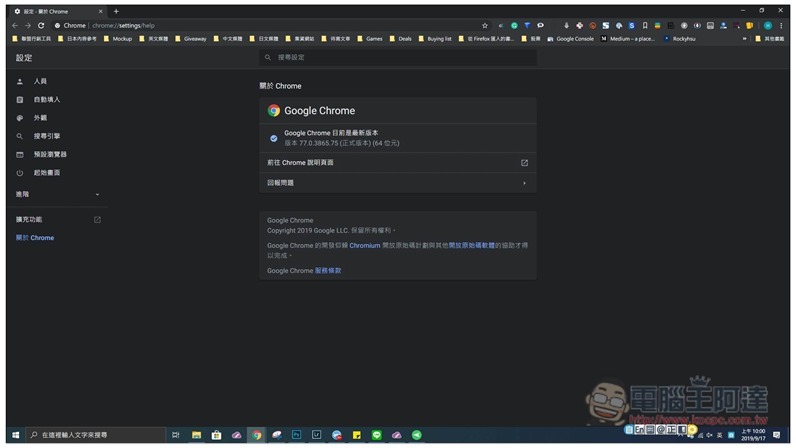Go to 搜尋引擎 (Search engine) settings
Screen dimensions: 796x448
tap(46, 136)
